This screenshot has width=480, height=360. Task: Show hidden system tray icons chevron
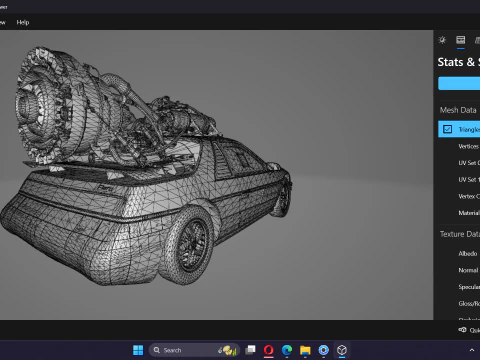tap(472, 350)
